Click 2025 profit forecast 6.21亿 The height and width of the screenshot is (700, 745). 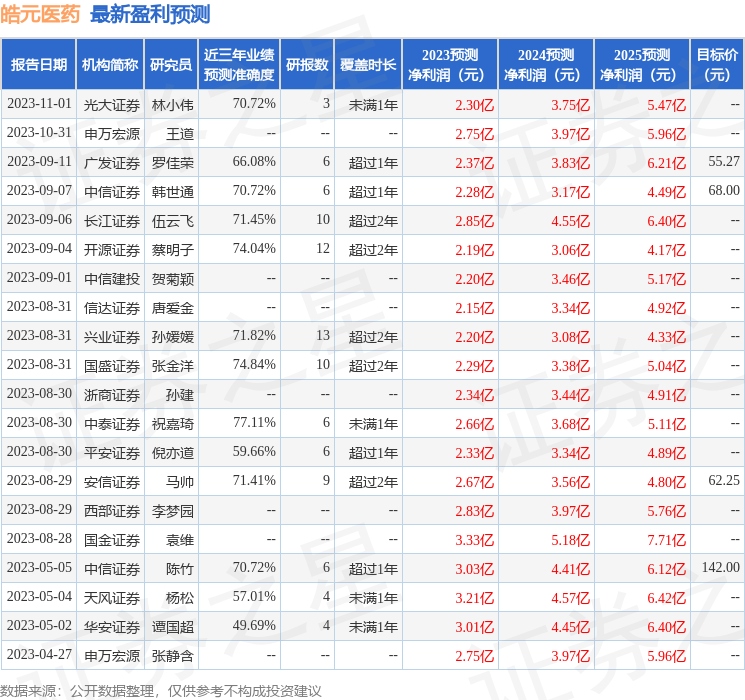tap(666, 163)
